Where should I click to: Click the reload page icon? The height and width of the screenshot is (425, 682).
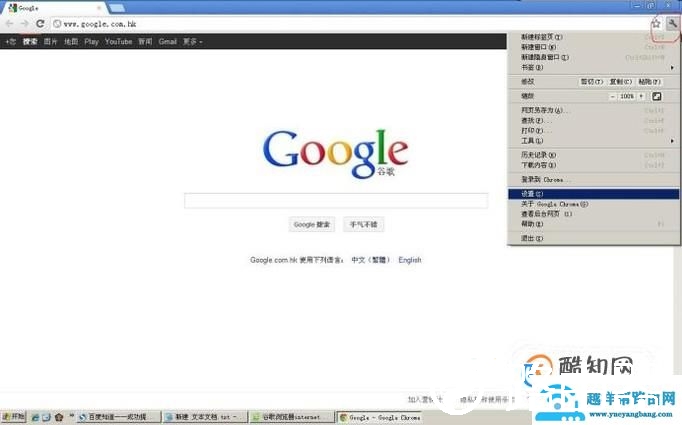(40, 23)
